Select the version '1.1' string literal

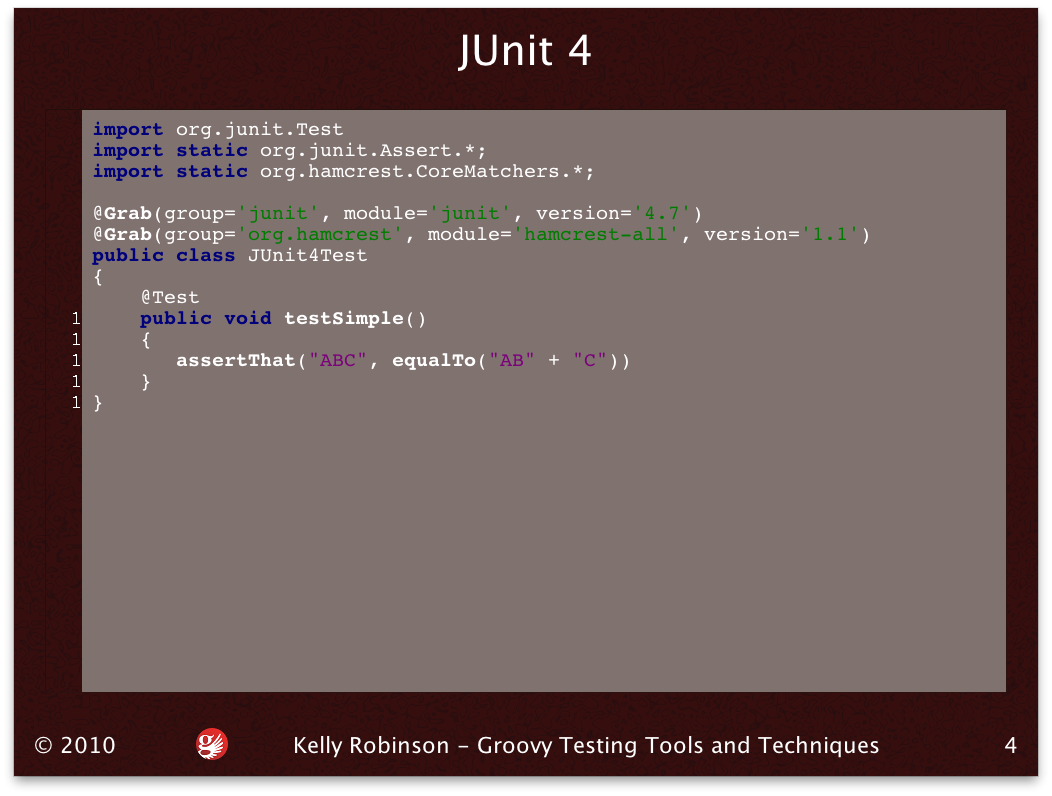point(825,234)
